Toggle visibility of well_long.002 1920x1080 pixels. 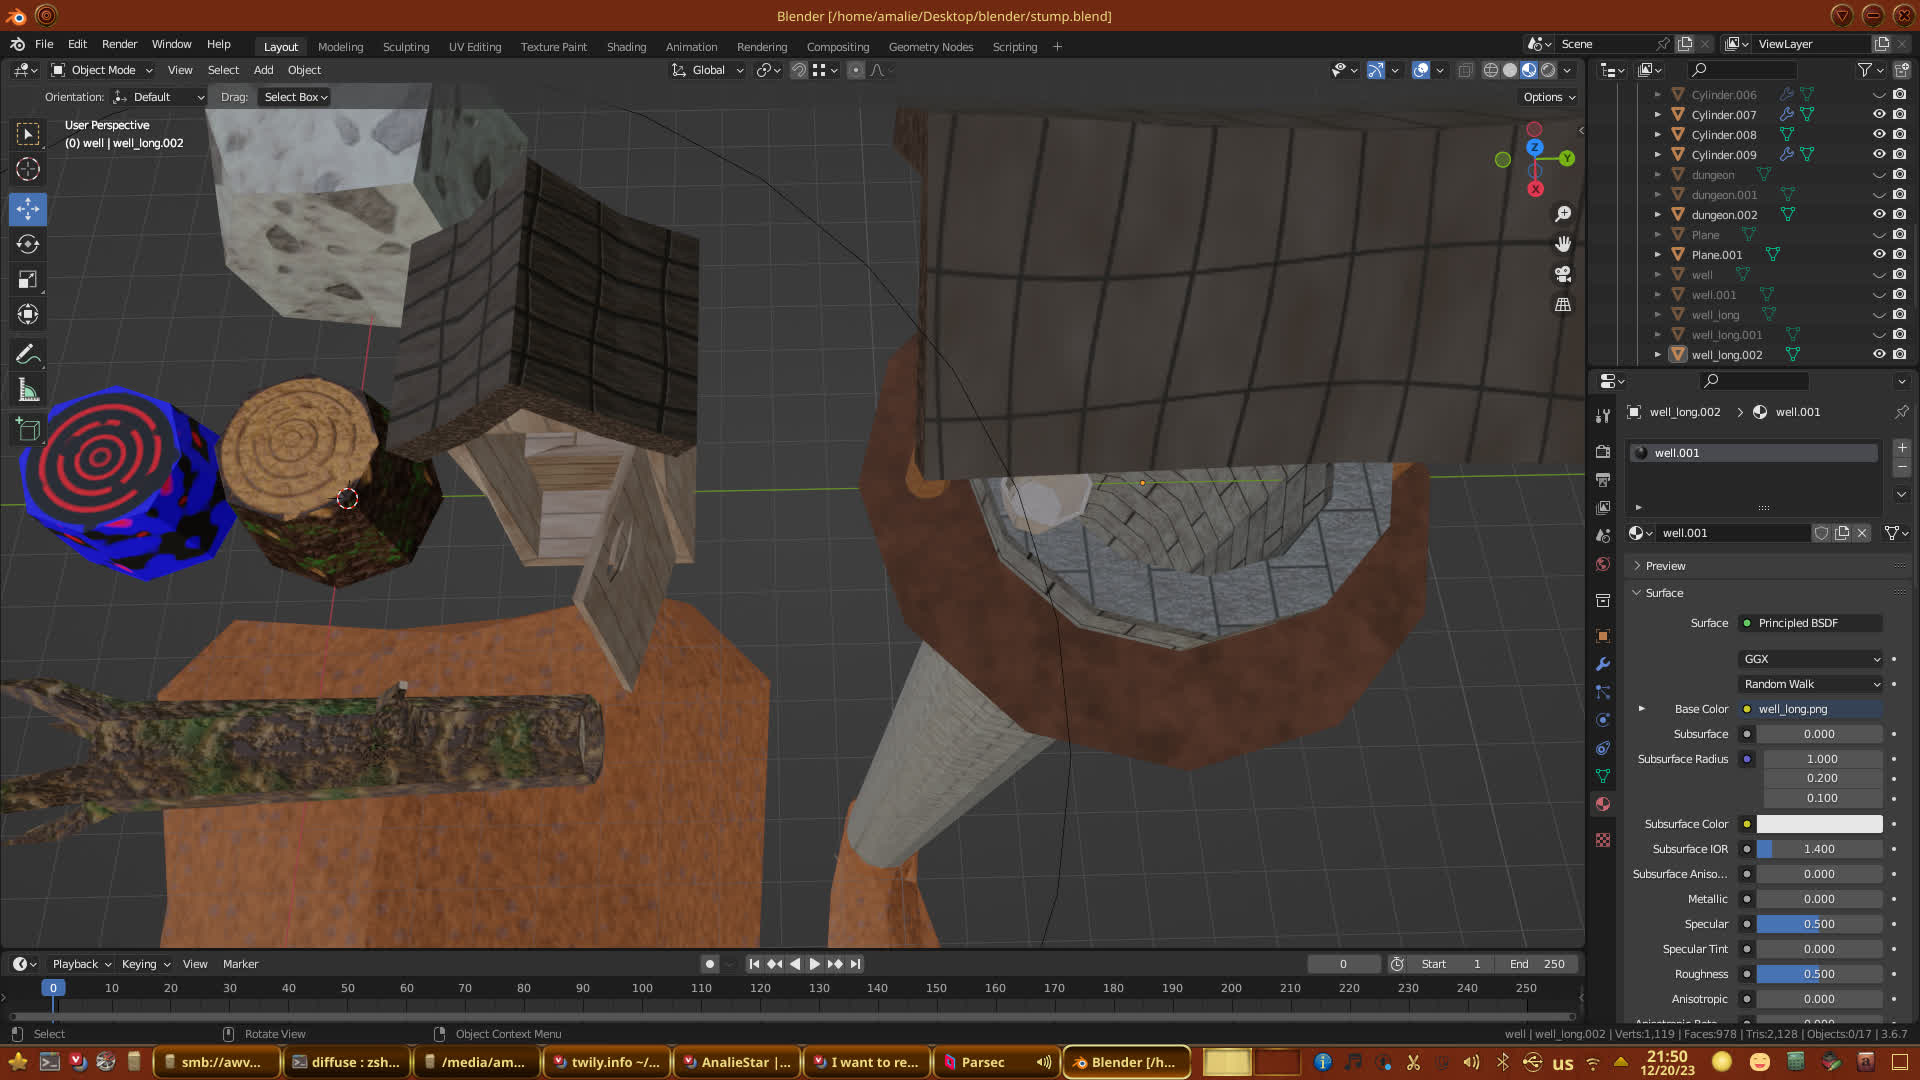[x=1879, y=354]
